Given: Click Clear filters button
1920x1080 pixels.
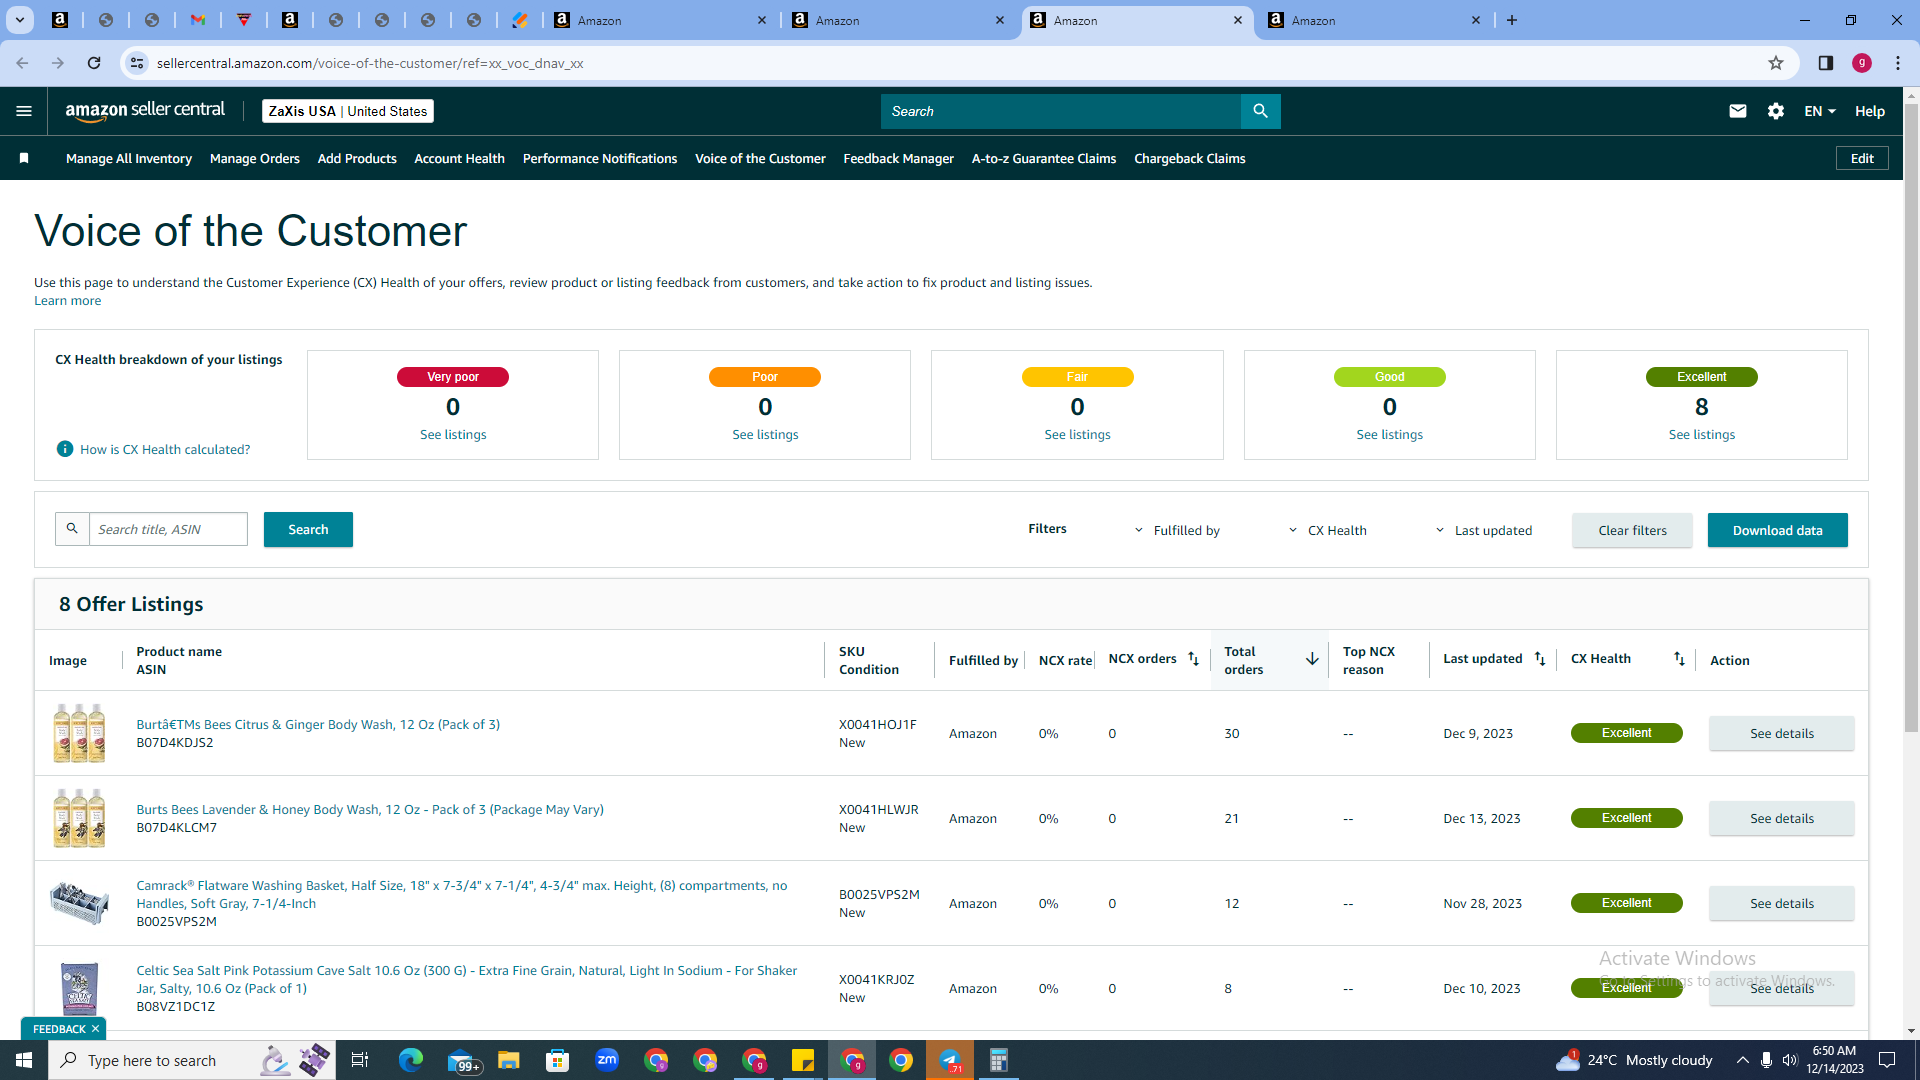Looking at the screenshot, I should click(x=1632, y=530).
